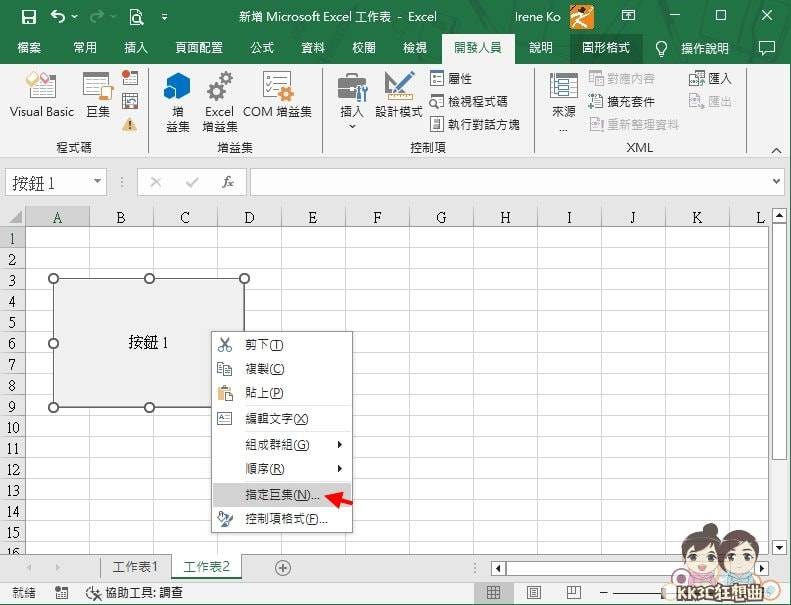This screenshot has width=791, height=605.
Task: Click the 巨集 (Macros) icon
Action: click(x=98, y=97)
